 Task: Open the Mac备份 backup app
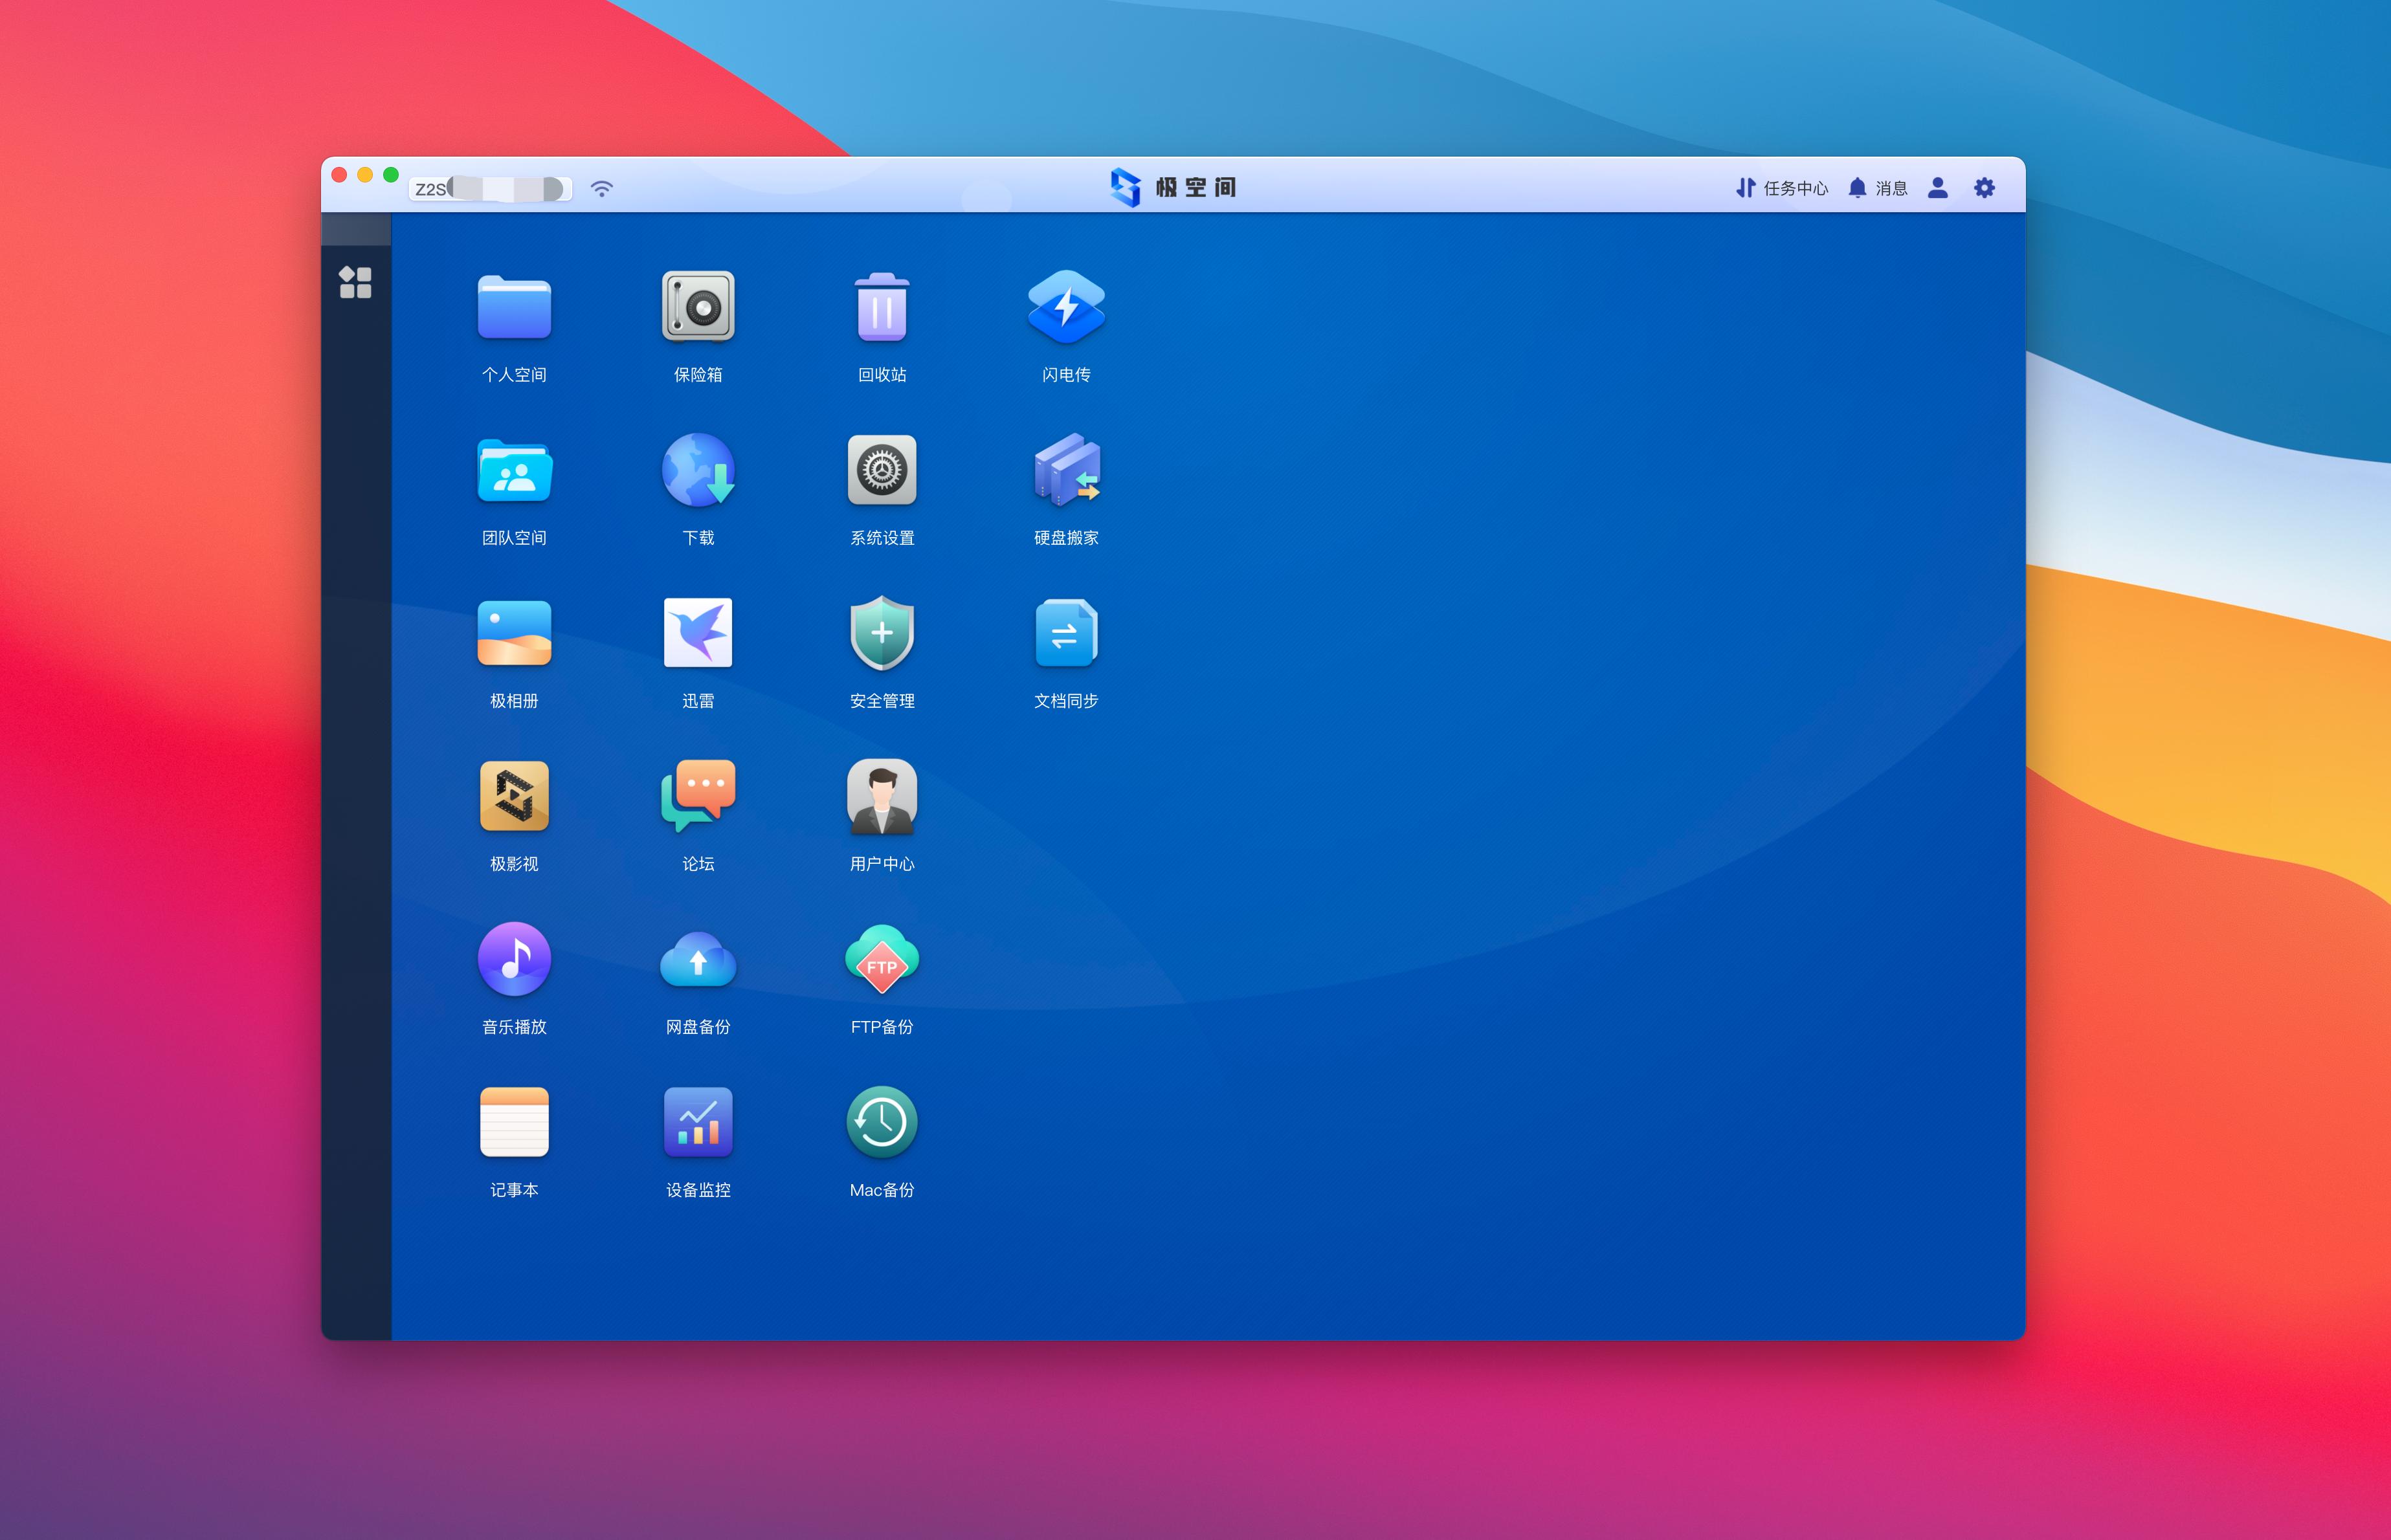tap(882, 1122)
